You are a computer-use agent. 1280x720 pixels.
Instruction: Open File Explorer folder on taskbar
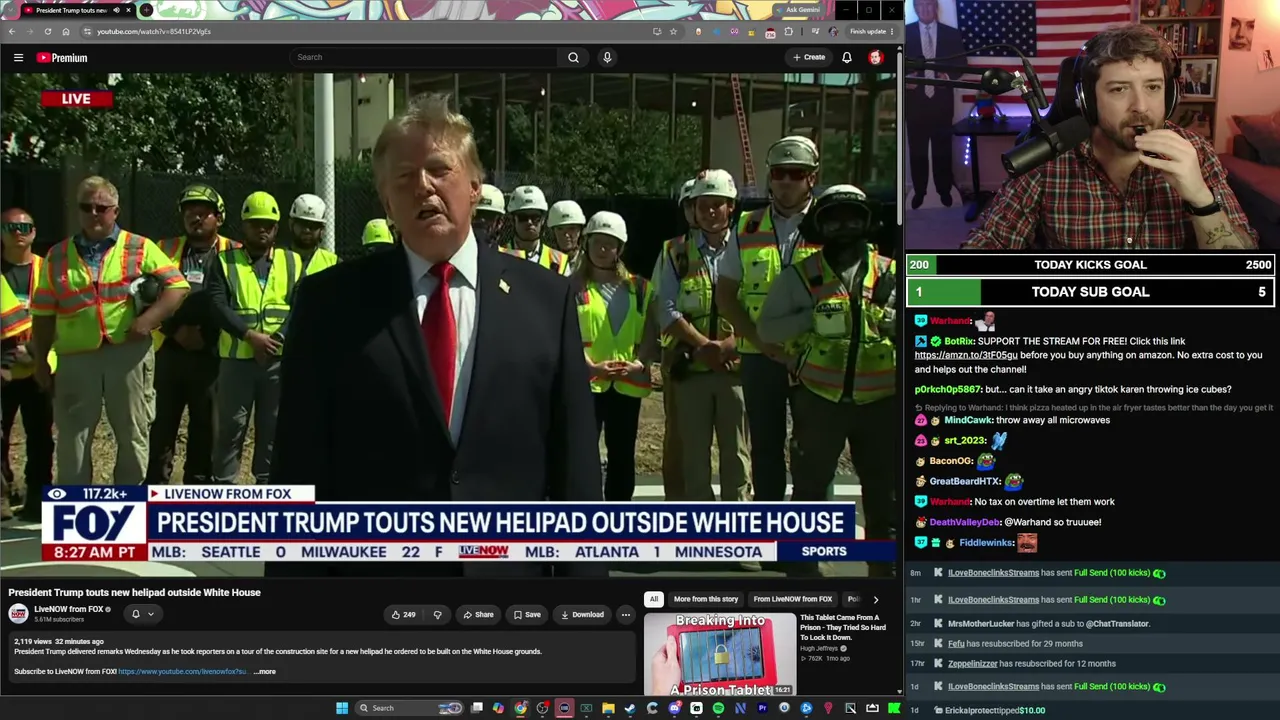tap(608, 708)
